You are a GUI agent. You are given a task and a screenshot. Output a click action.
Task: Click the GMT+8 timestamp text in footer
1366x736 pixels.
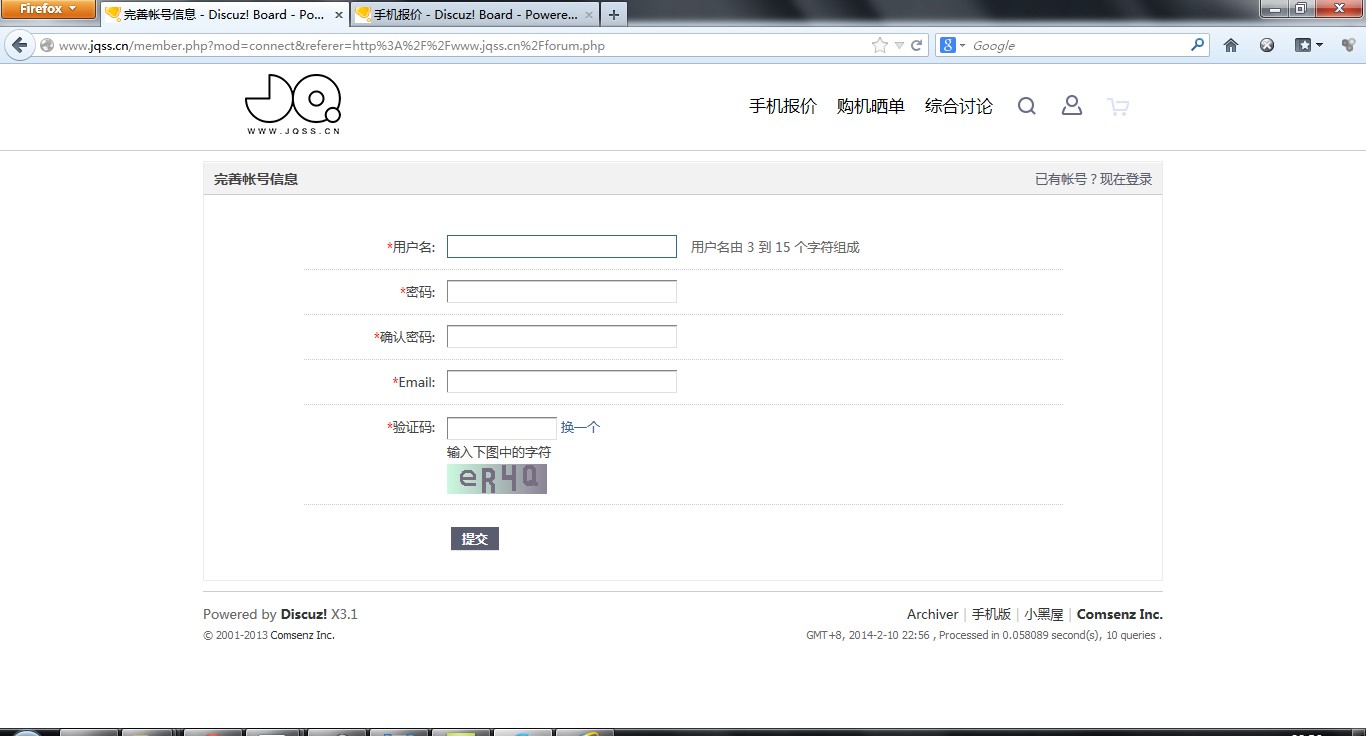click(868, 635)
